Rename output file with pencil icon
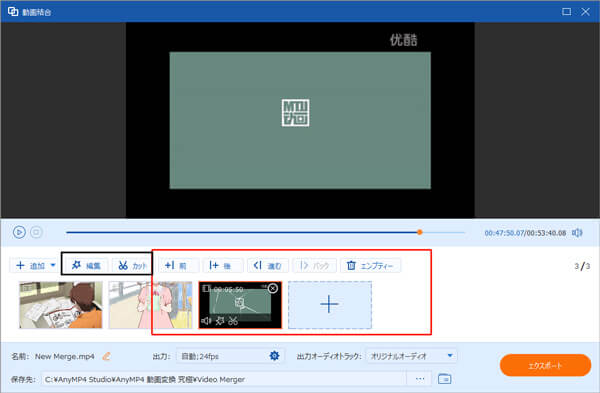 point(107,356)
